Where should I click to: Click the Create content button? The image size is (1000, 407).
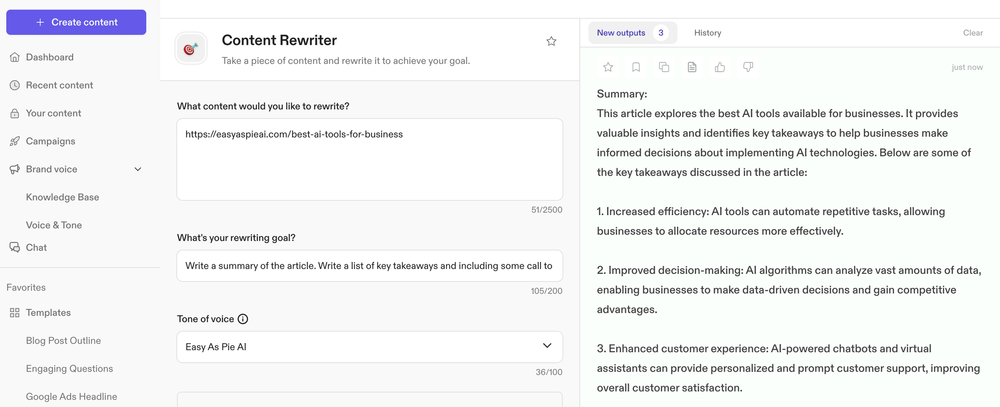pos(76,22)
